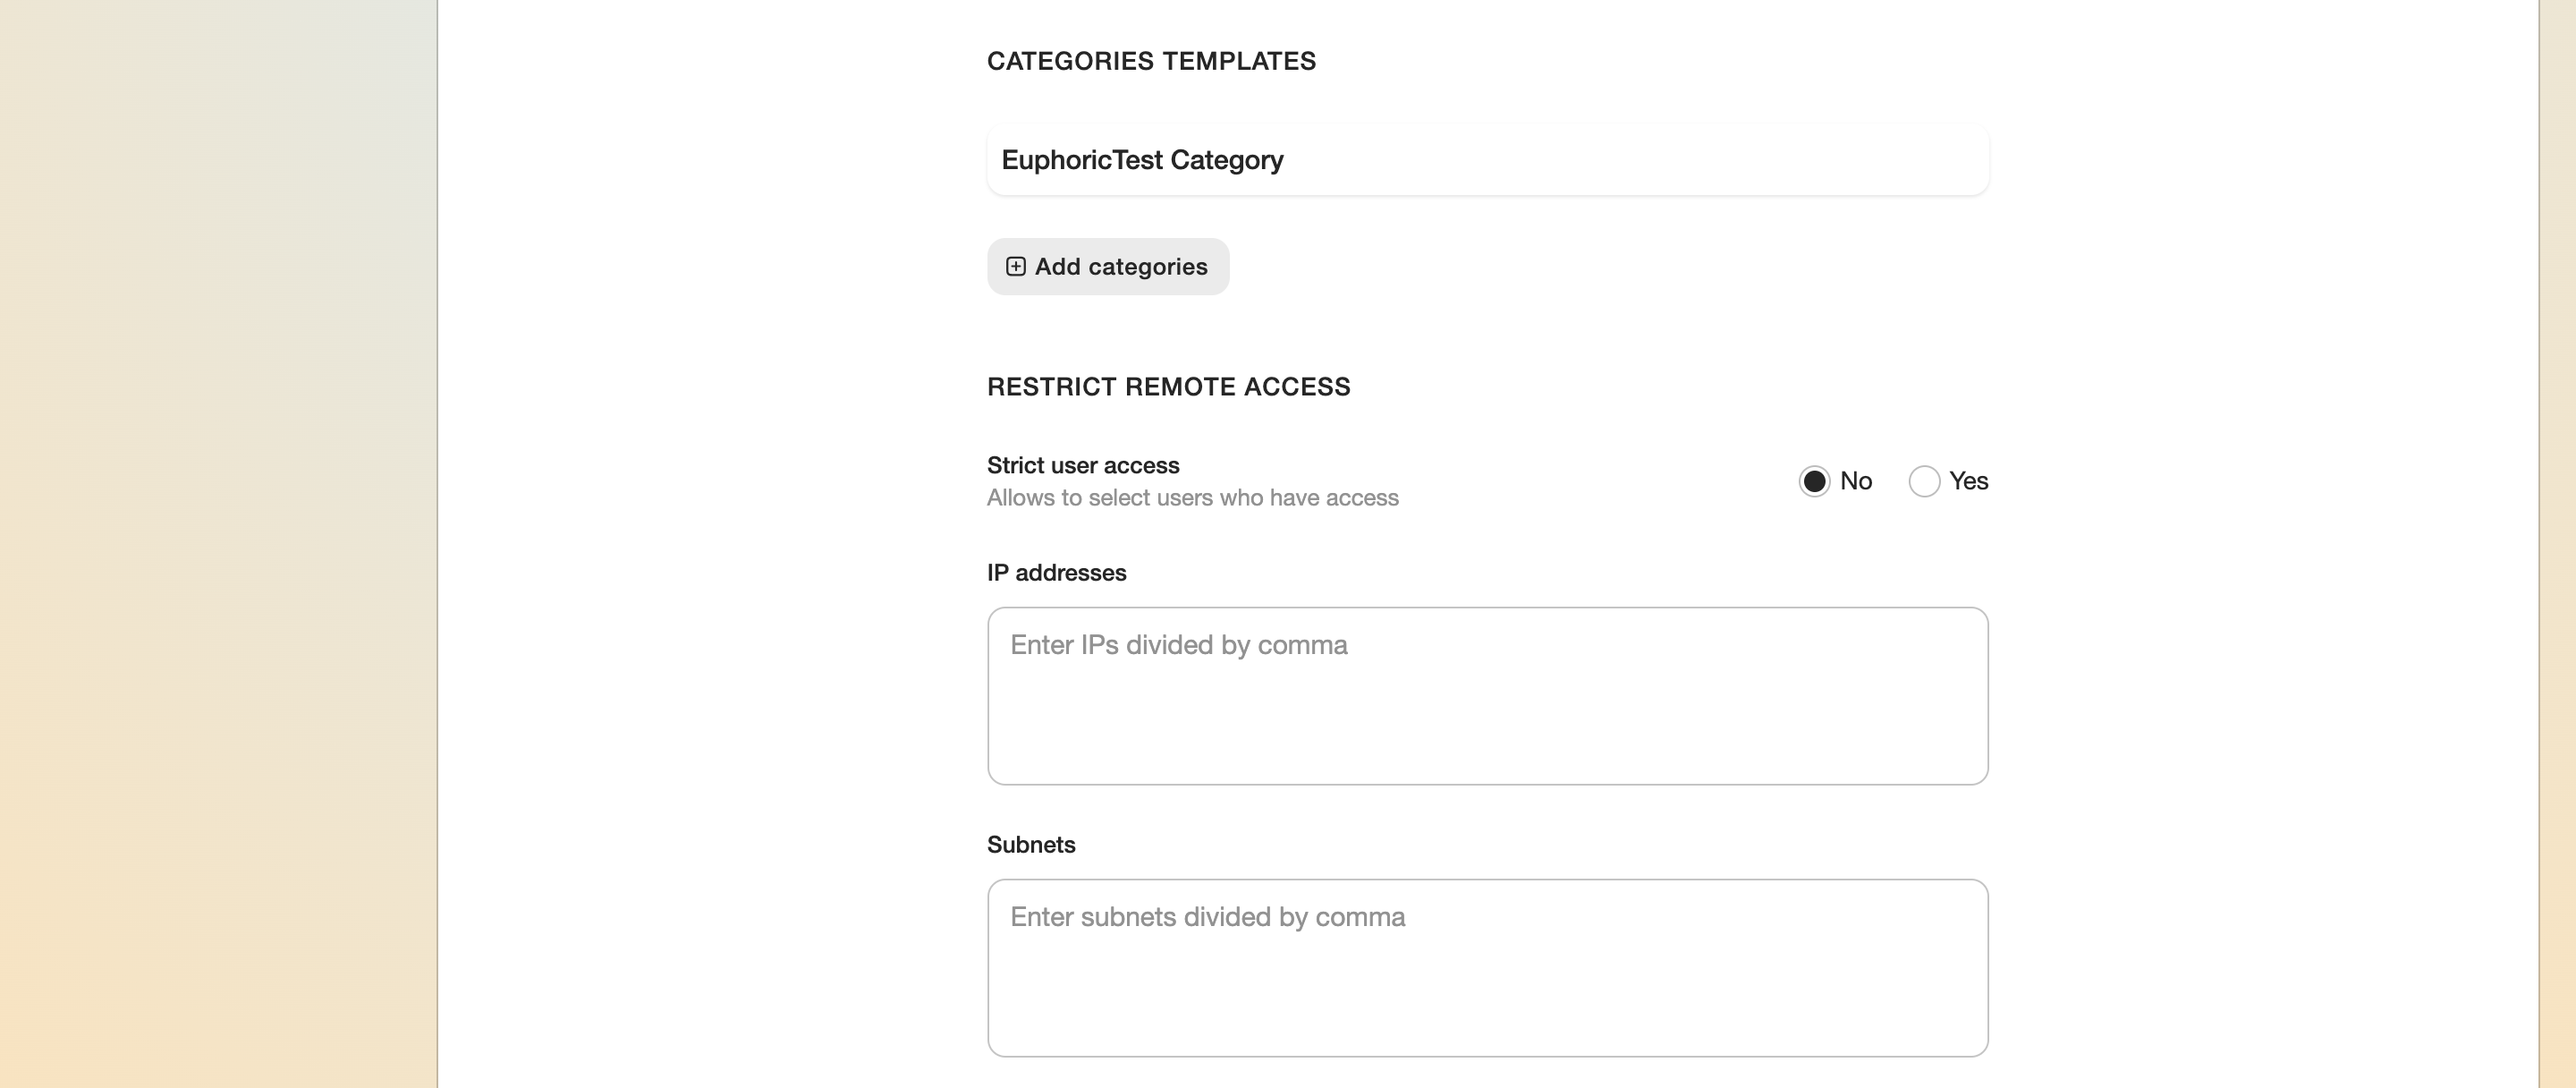Click "Enter subnets divided by comma" placeholder

(1207, 917)
